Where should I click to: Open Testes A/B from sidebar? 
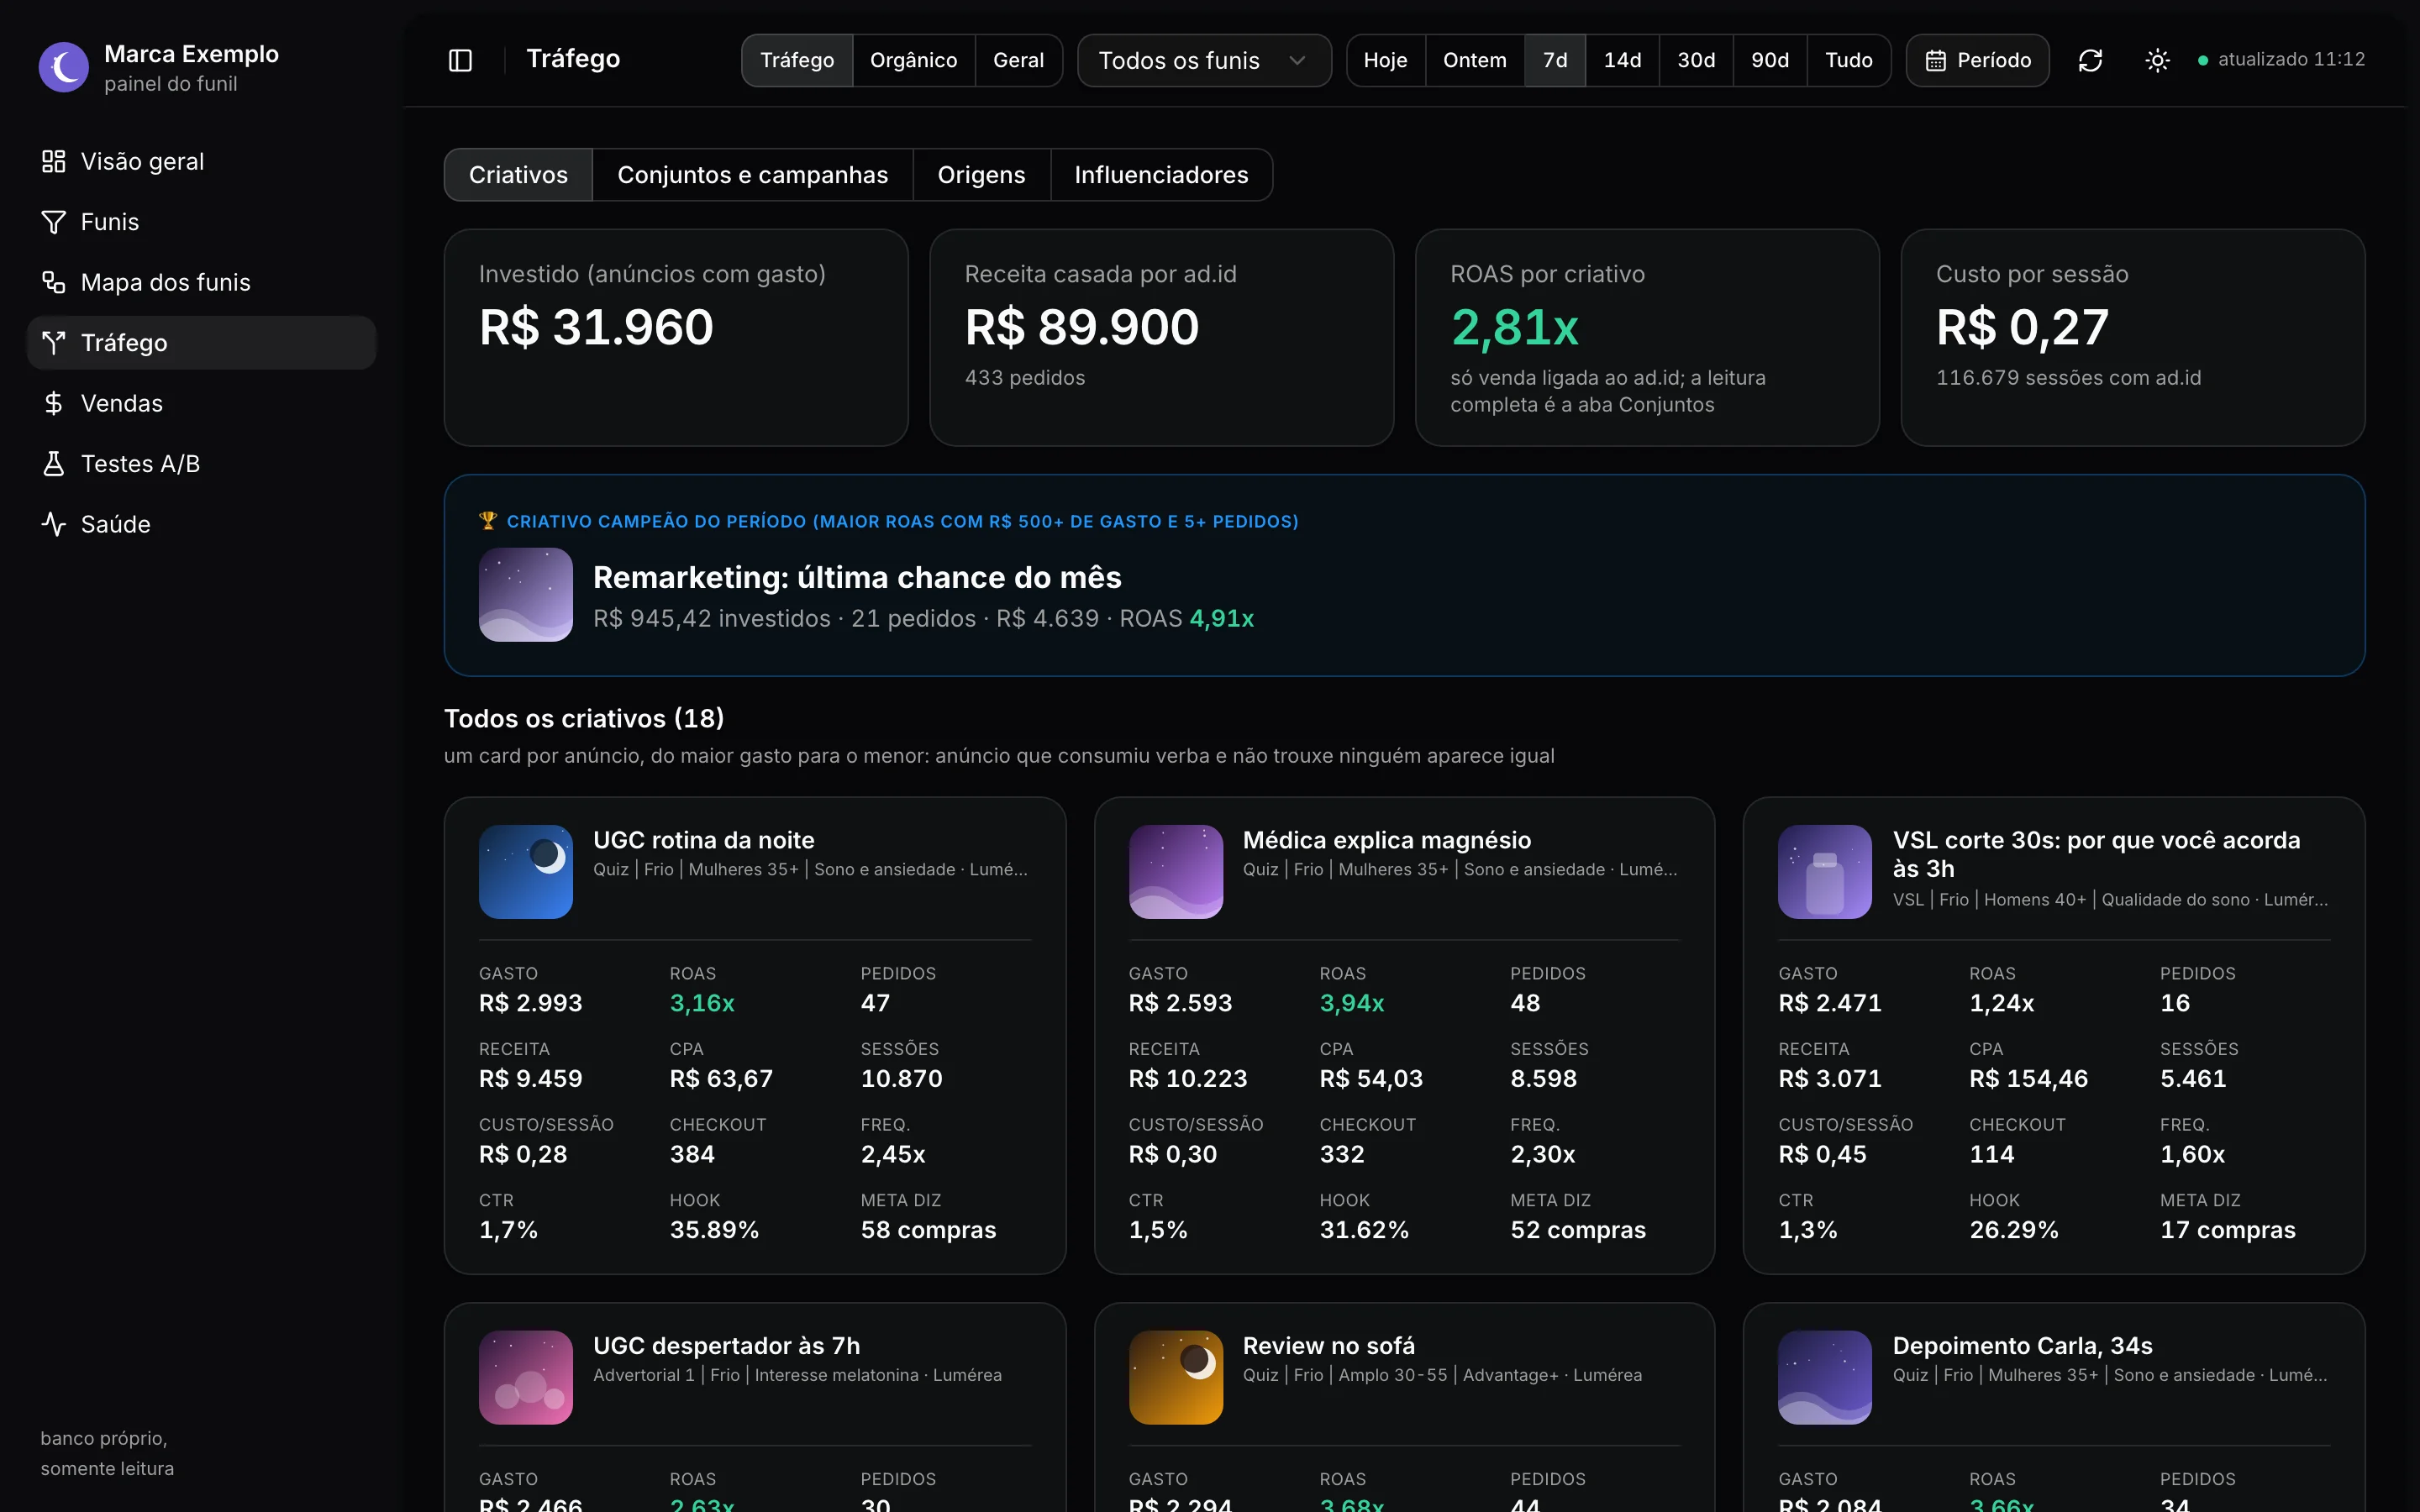(x=201, y=464)
